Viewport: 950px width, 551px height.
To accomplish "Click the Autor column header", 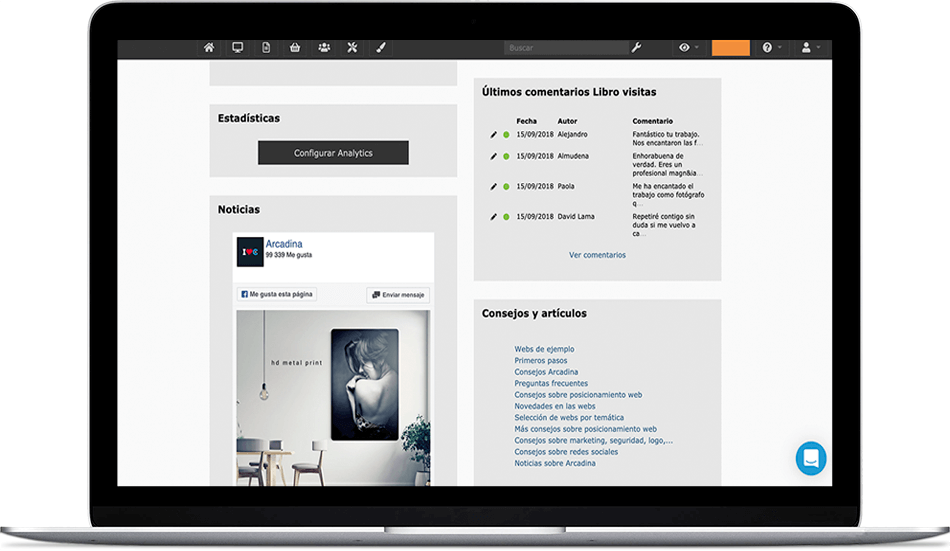I will (567, 121).
